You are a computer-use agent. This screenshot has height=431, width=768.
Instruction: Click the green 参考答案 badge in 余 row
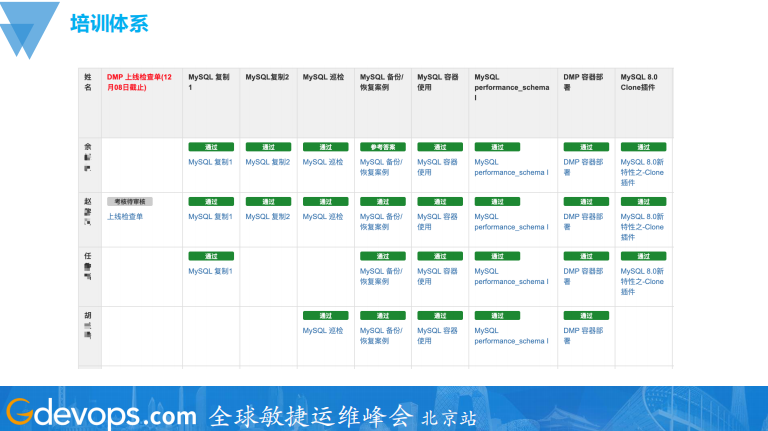pos(383,147)
